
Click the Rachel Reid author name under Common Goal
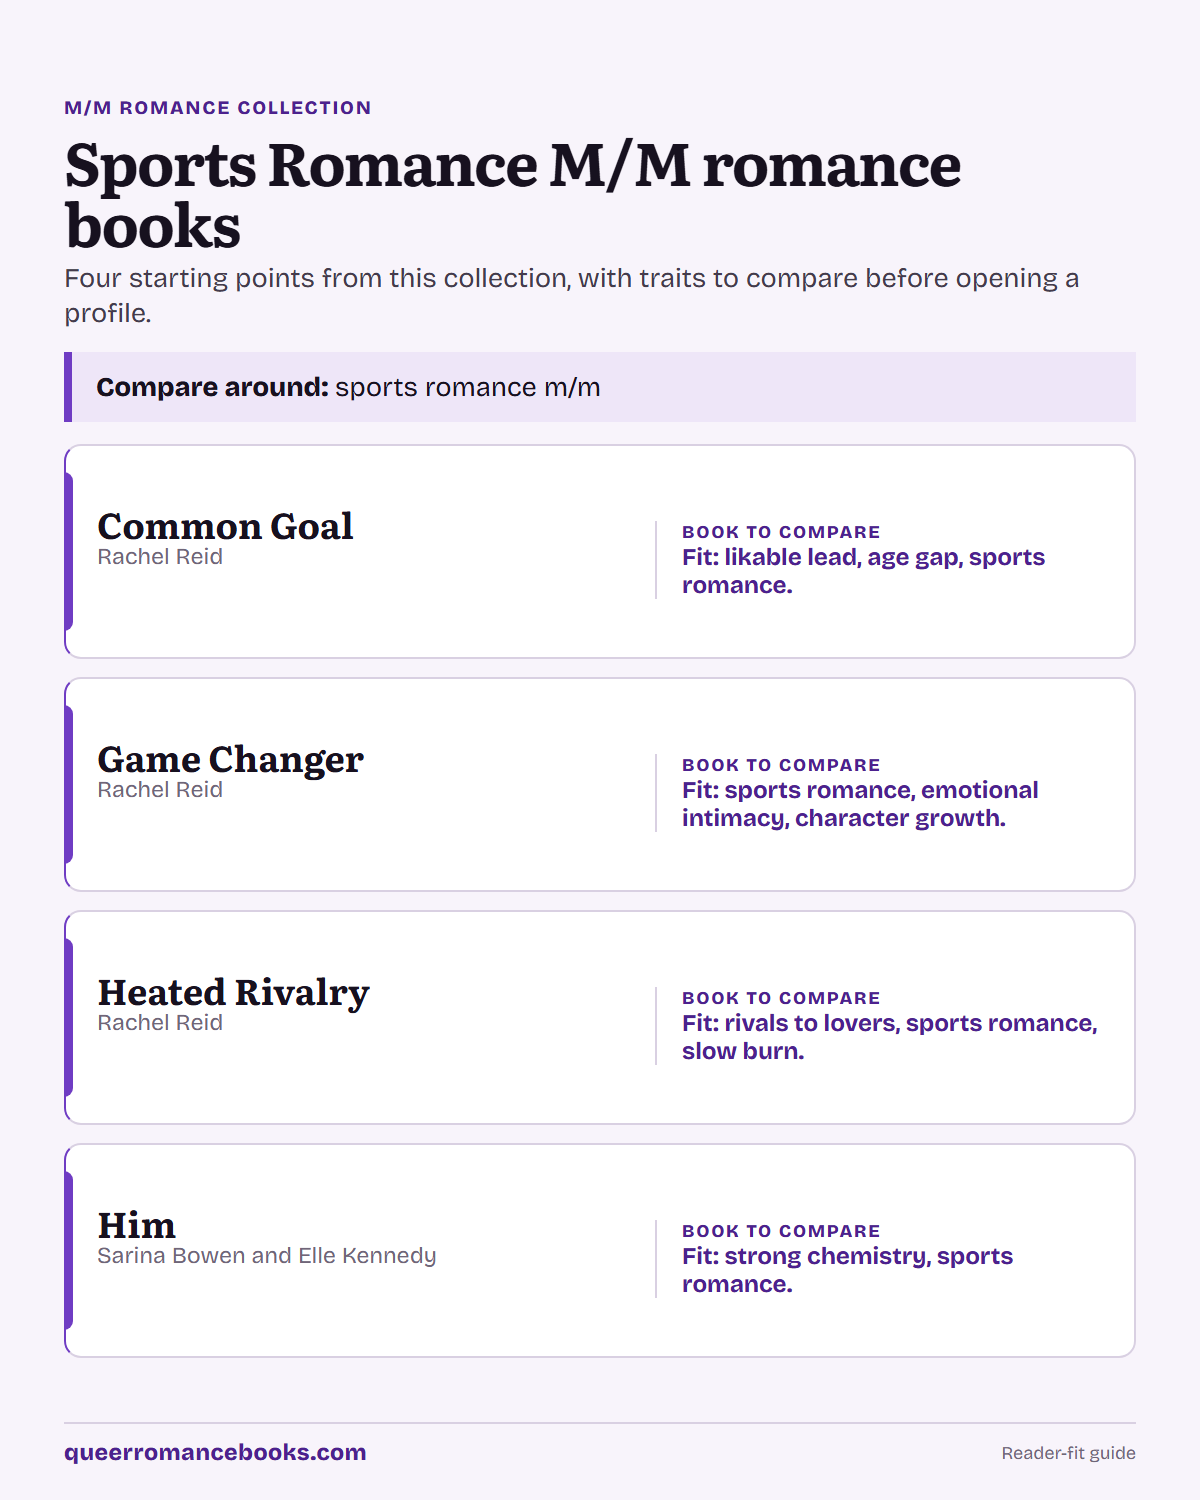click(160, 557)
